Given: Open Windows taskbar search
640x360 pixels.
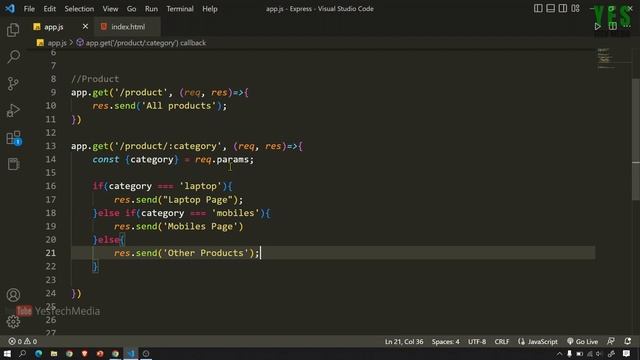Looking at the screenshot, I should point(22,353).
